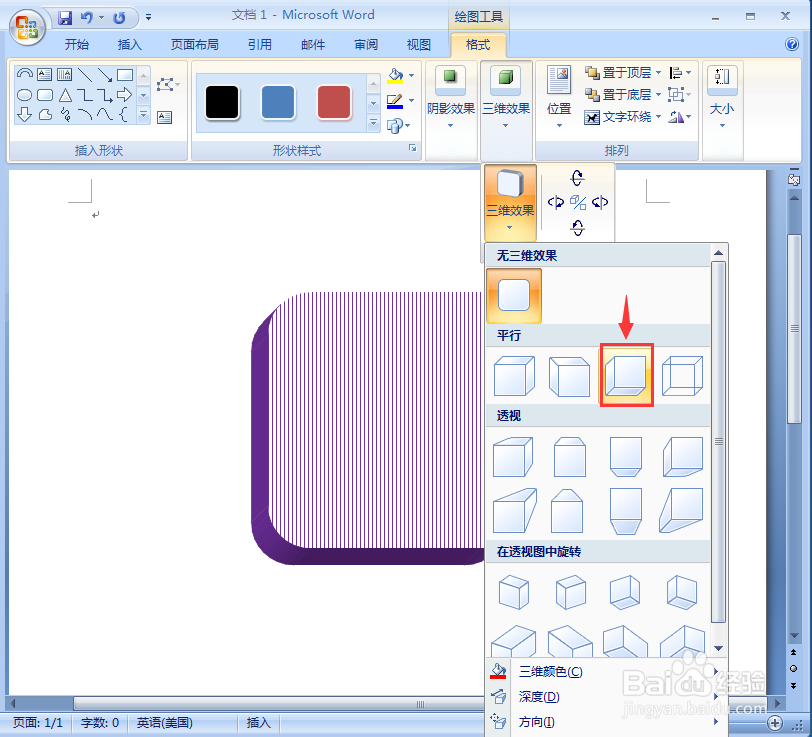Open shape fill paint bucket
This screenshot has height=737, width=812.
[395, 76]
